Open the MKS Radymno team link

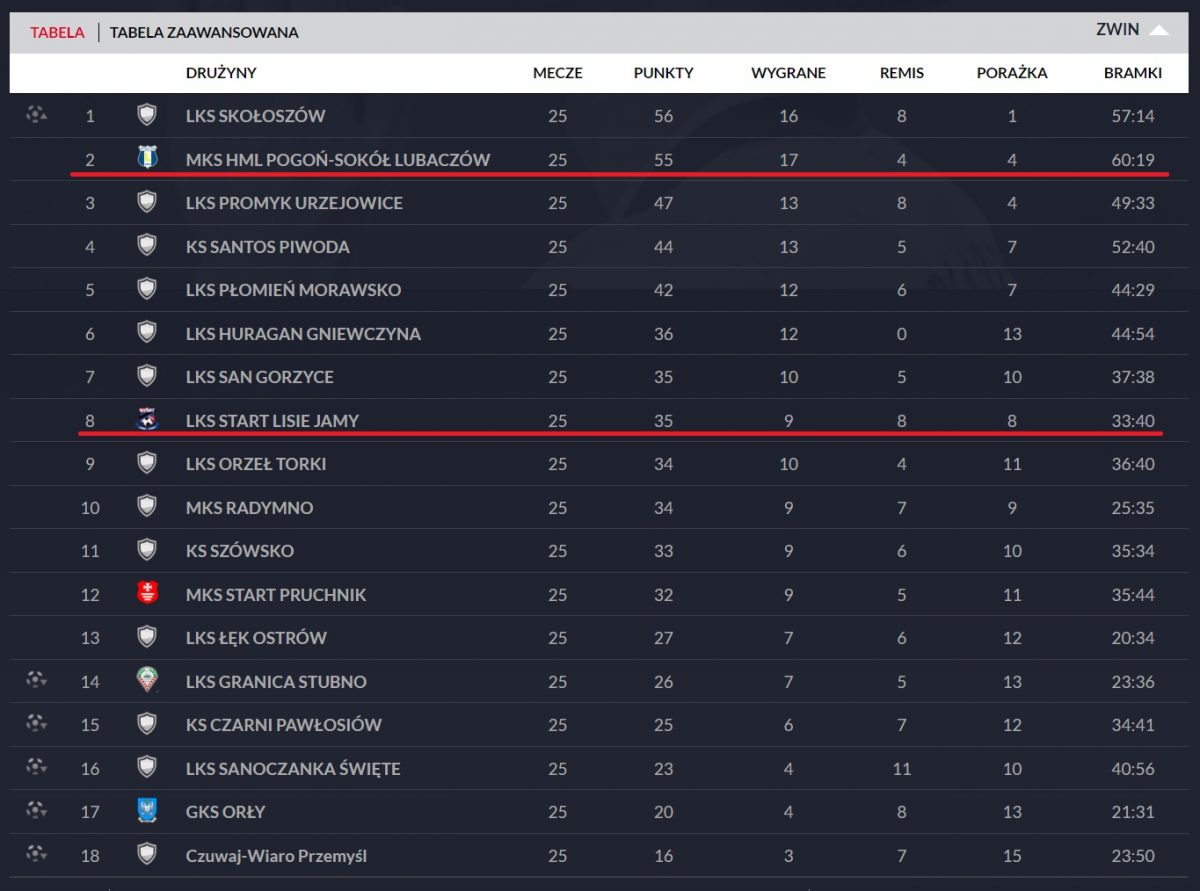[249, 508]
